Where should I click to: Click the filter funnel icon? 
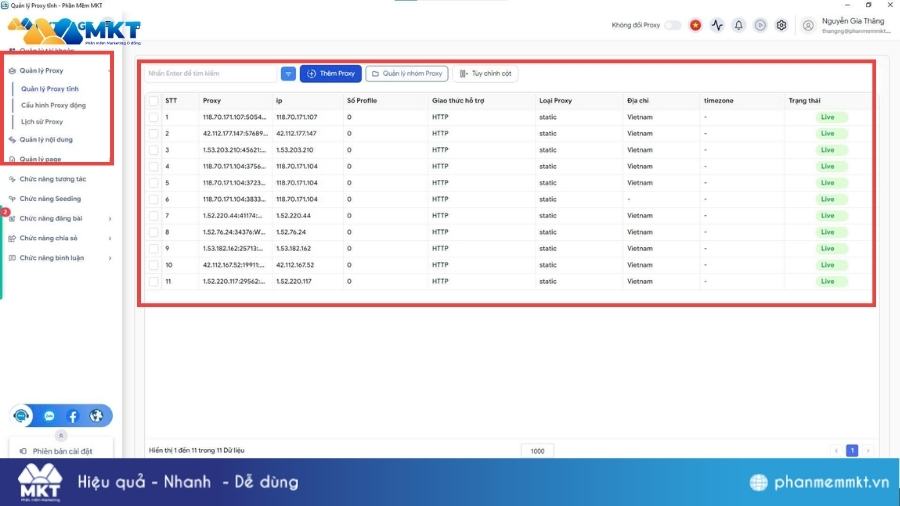point(288,73)
